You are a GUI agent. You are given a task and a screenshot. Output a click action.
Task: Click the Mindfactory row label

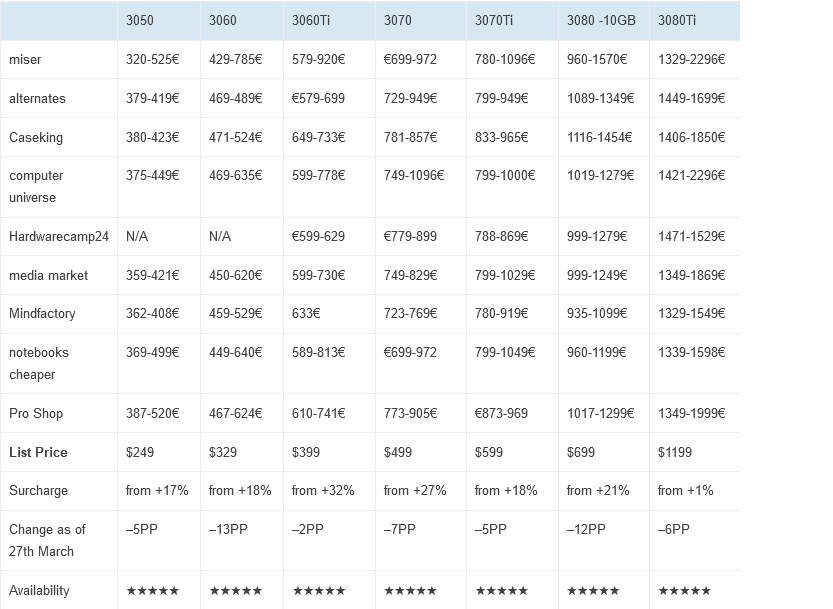(42, 313)
